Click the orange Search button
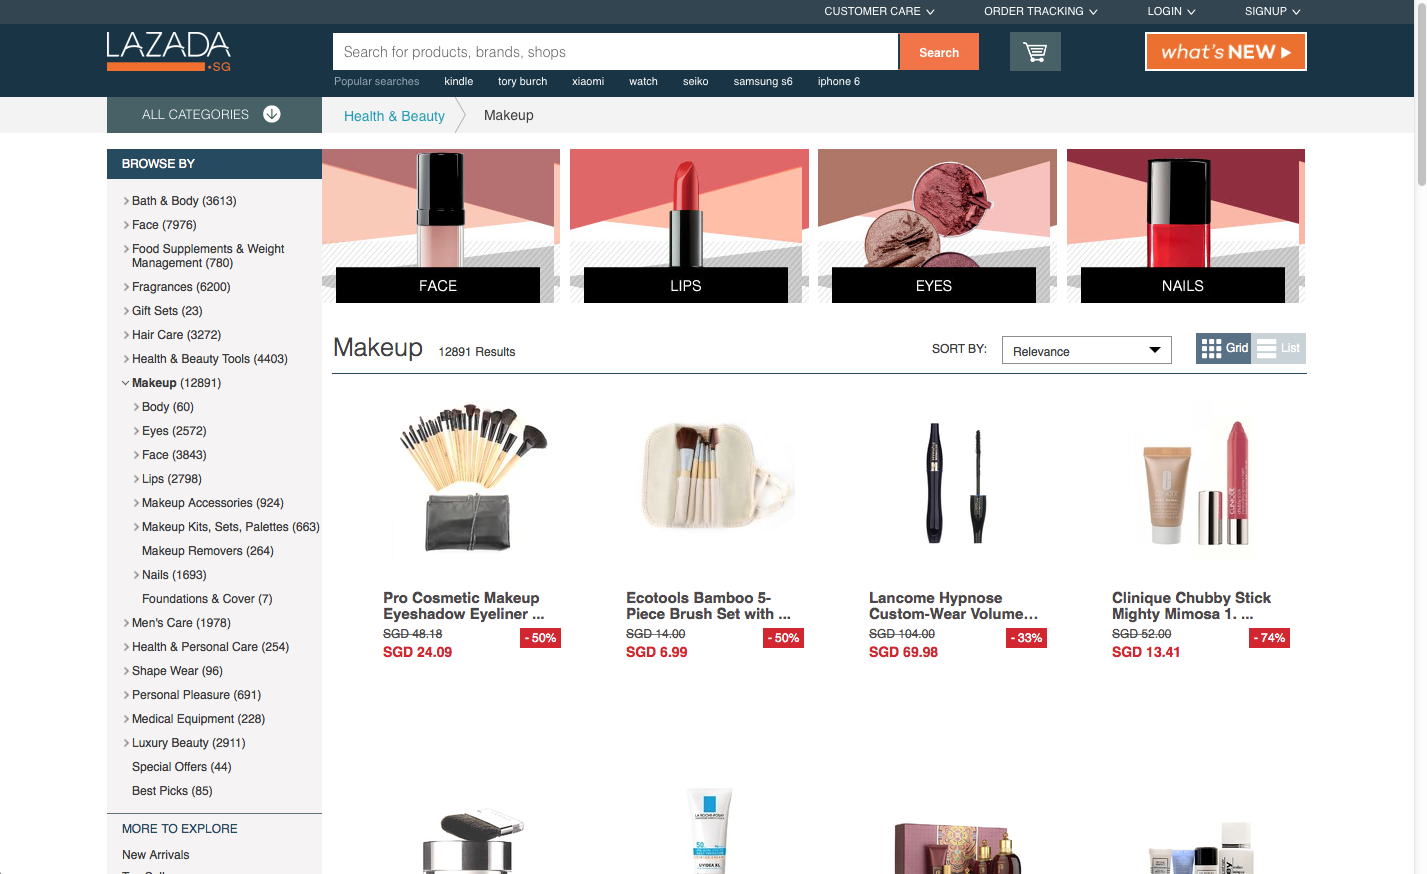Viewport: 1427px width, 874px height. point(939,52)
